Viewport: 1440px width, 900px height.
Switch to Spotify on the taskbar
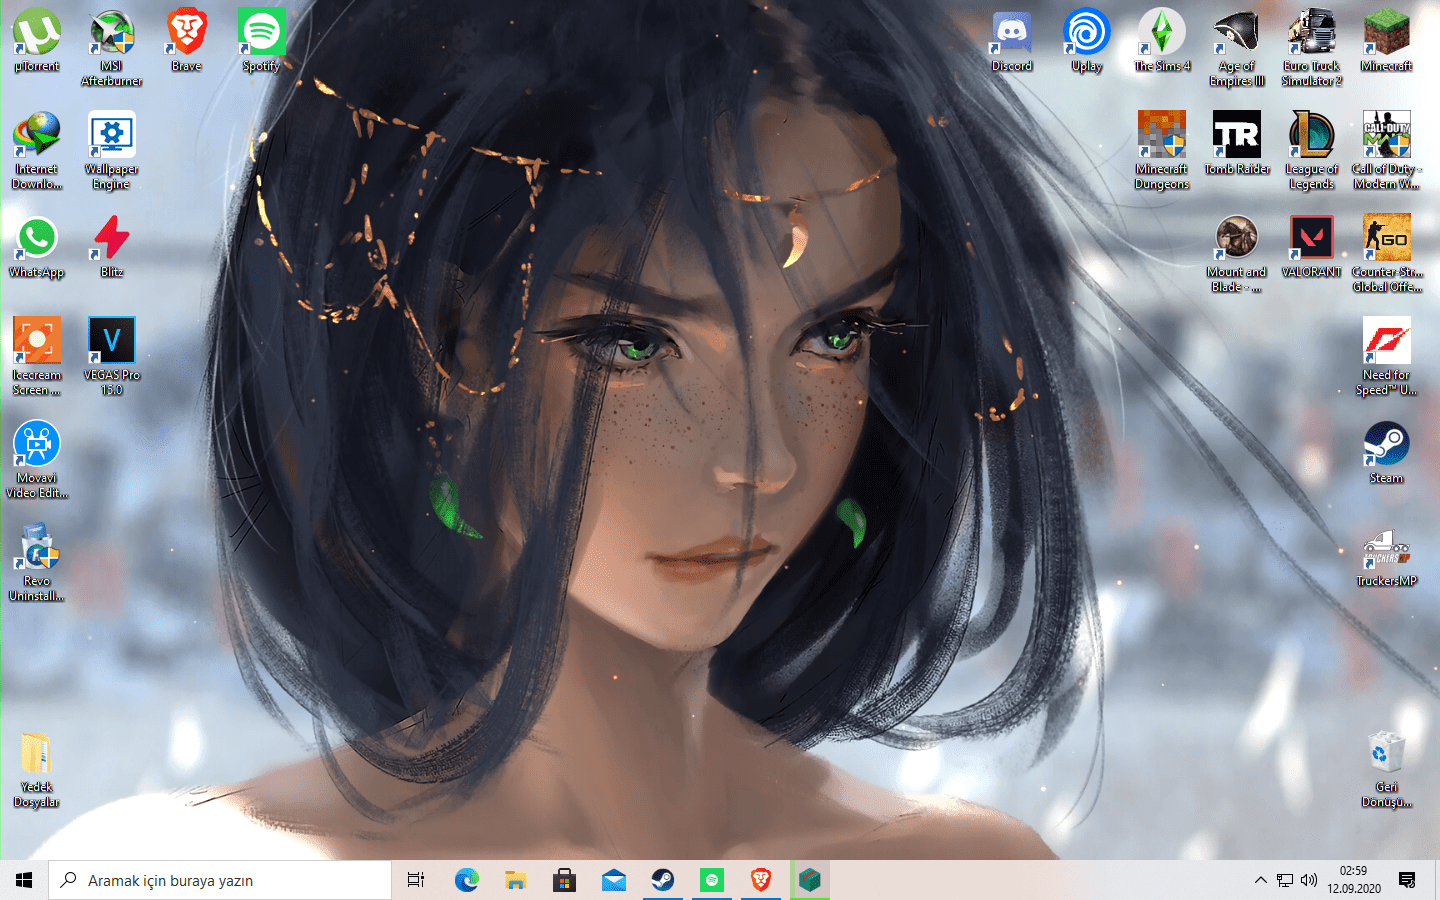click(711, 880)
